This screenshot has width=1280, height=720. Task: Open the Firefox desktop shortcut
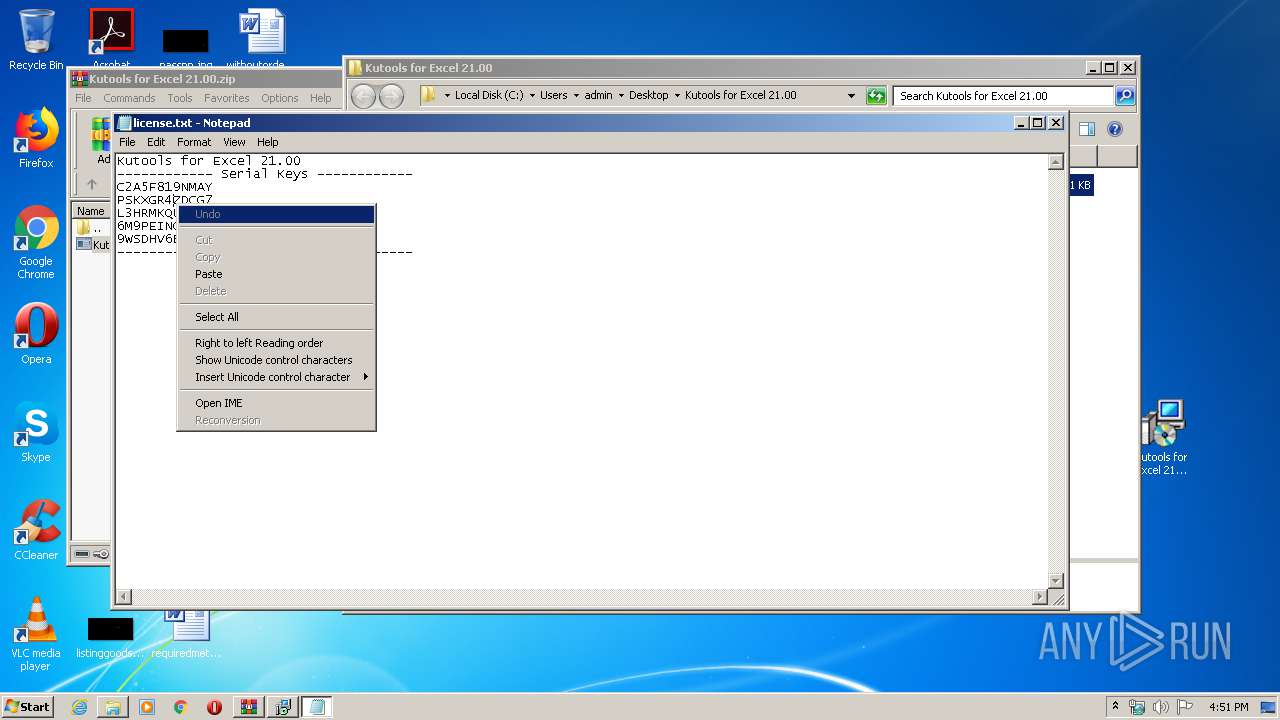point(36,138)
